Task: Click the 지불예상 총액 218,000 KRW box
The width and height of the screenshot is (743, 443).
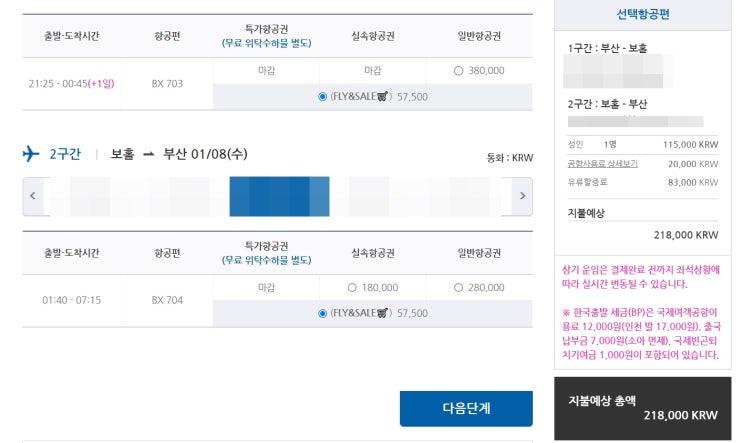Action: pyautogui.click(x=643, y=407)
